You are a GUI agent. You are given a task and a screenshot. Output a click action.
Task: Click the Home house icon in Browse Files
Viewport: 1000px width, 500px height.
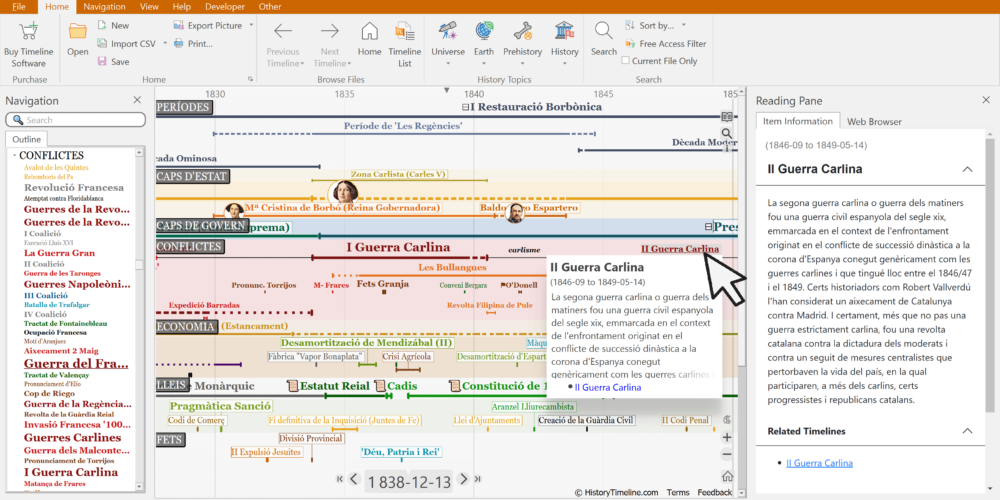pyautogui.click(x=369, y=31)
